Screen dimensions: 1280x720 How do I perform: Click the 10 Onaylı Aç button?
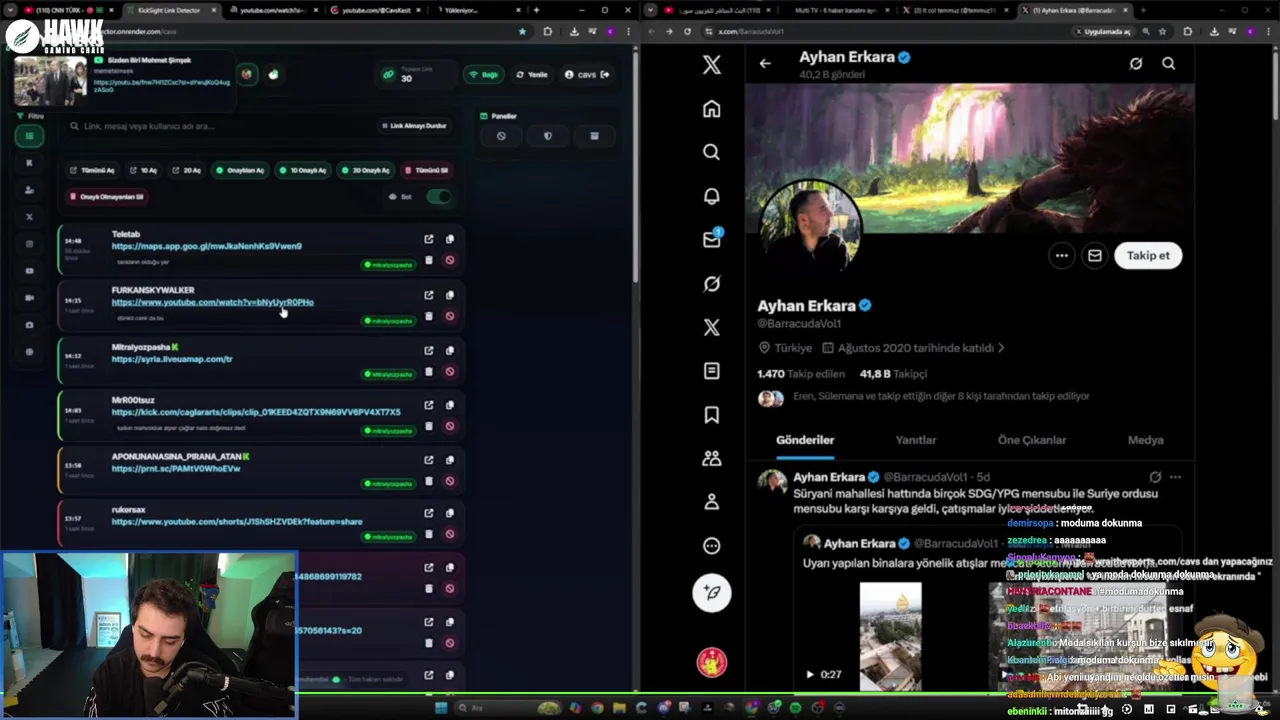(303, 170)
